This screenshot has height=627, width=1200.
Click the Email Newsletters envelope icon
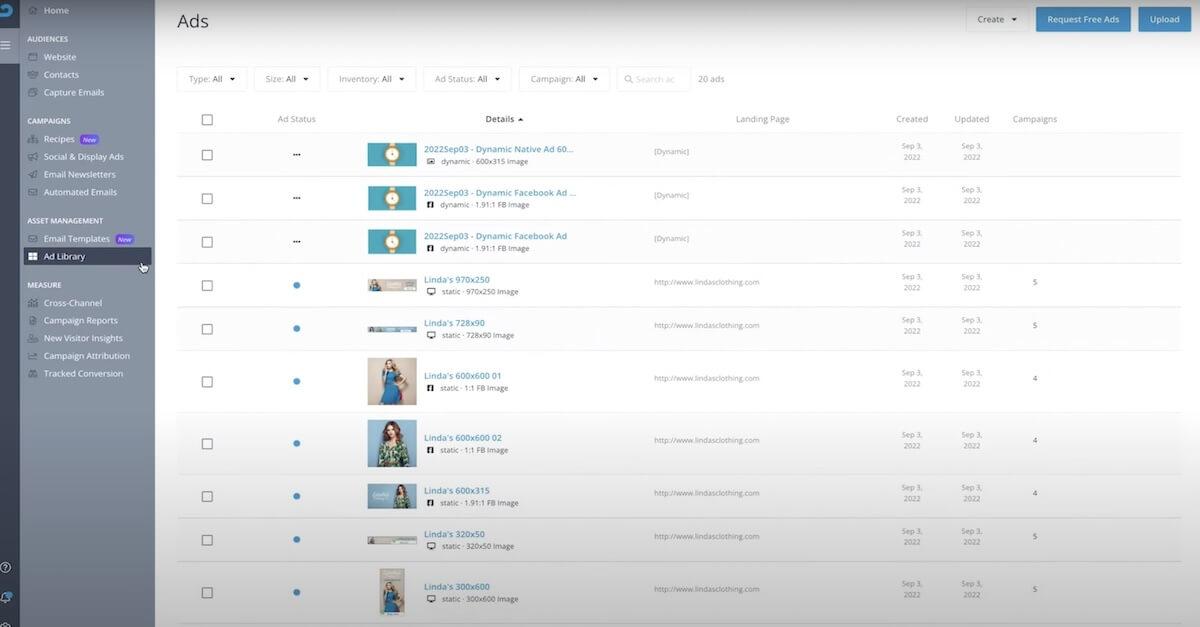coord(33,175)
